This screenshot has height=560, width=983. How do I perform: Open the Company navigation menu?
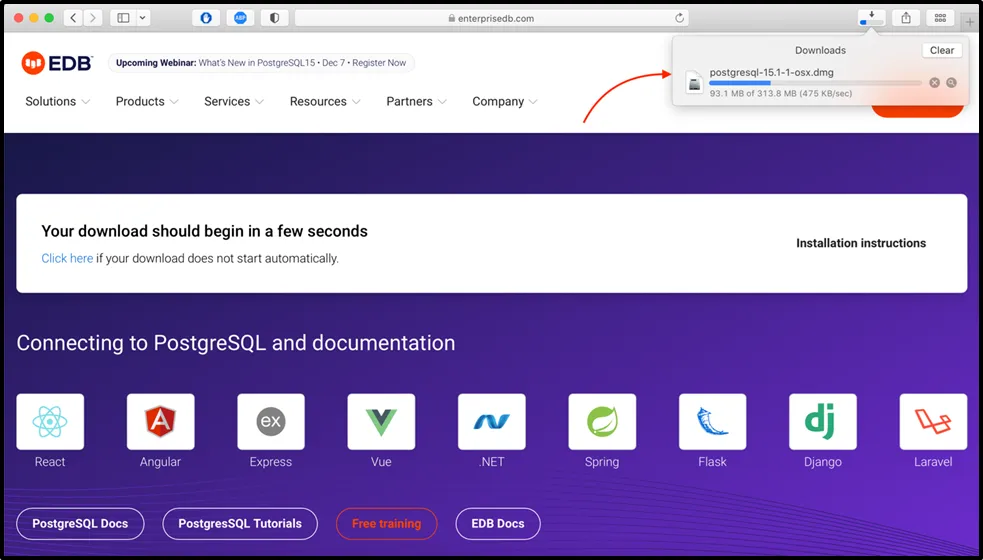505,102
